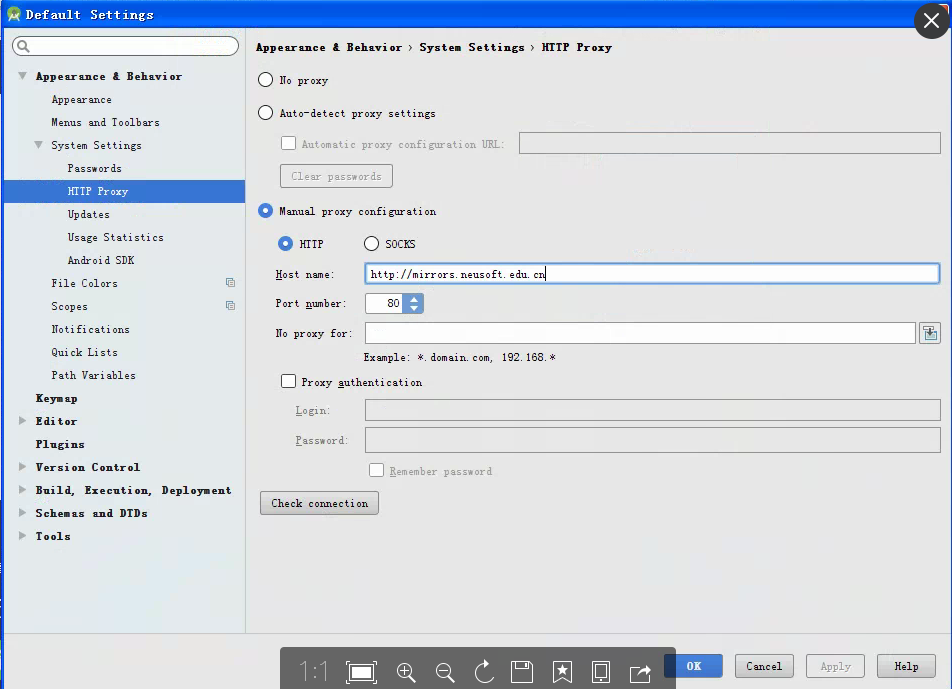Close the image viewer with the X button
The width and height of the screenshot is (952, 689).
click(x=931, y=21)
